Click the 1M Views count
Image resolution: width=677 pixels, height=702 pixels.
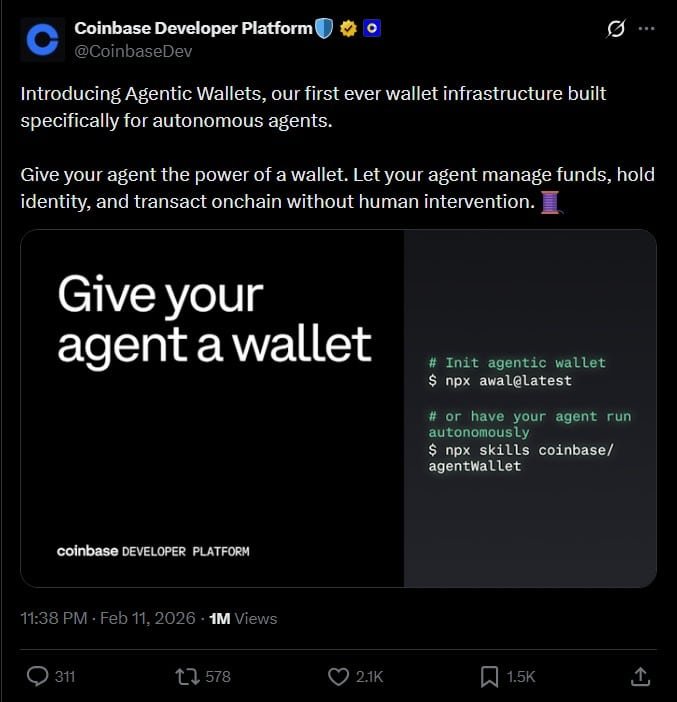tap(243, 618)
